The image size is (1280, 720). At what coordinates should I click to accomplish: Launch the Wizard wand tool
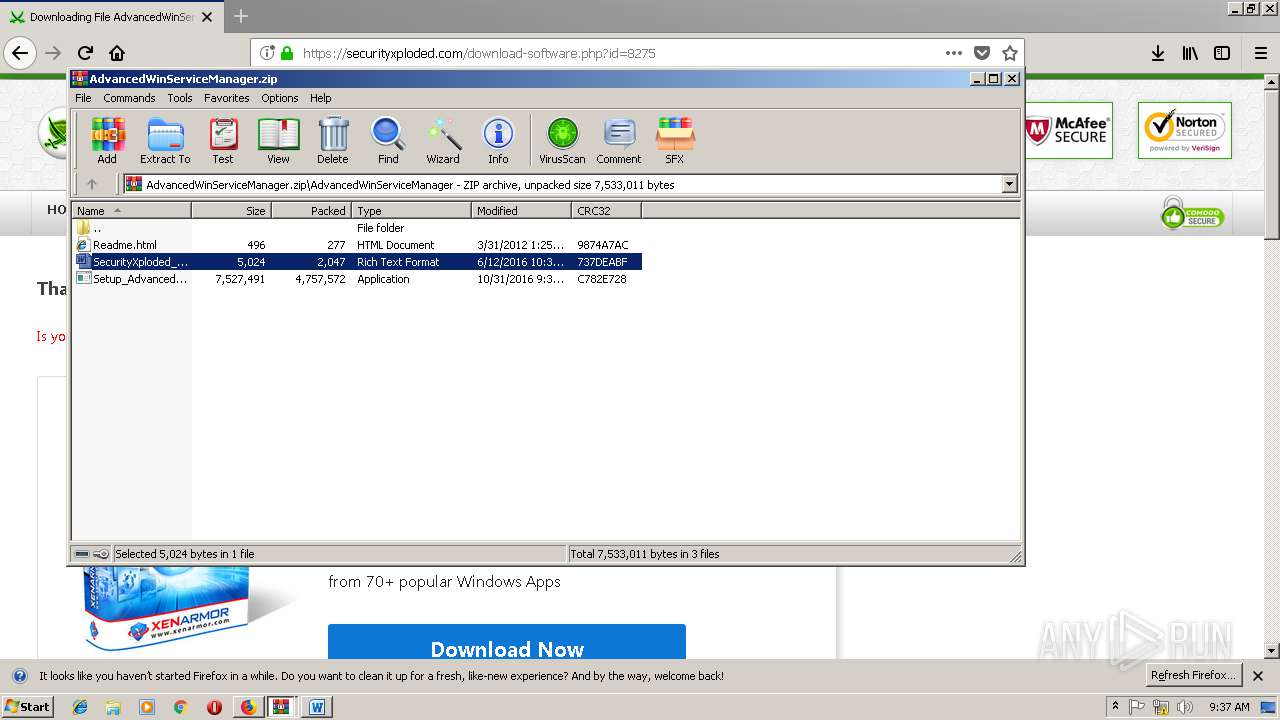point(443,140)
